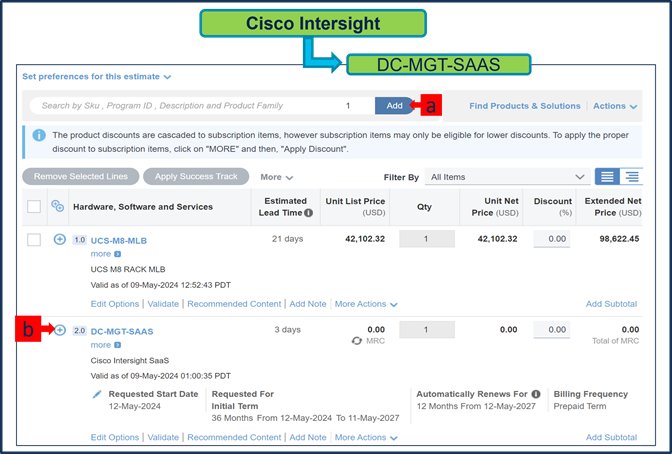672x454 pixels.
Task: Open the more arrow icon under UCS-M8-MLB
Action: 117,254
